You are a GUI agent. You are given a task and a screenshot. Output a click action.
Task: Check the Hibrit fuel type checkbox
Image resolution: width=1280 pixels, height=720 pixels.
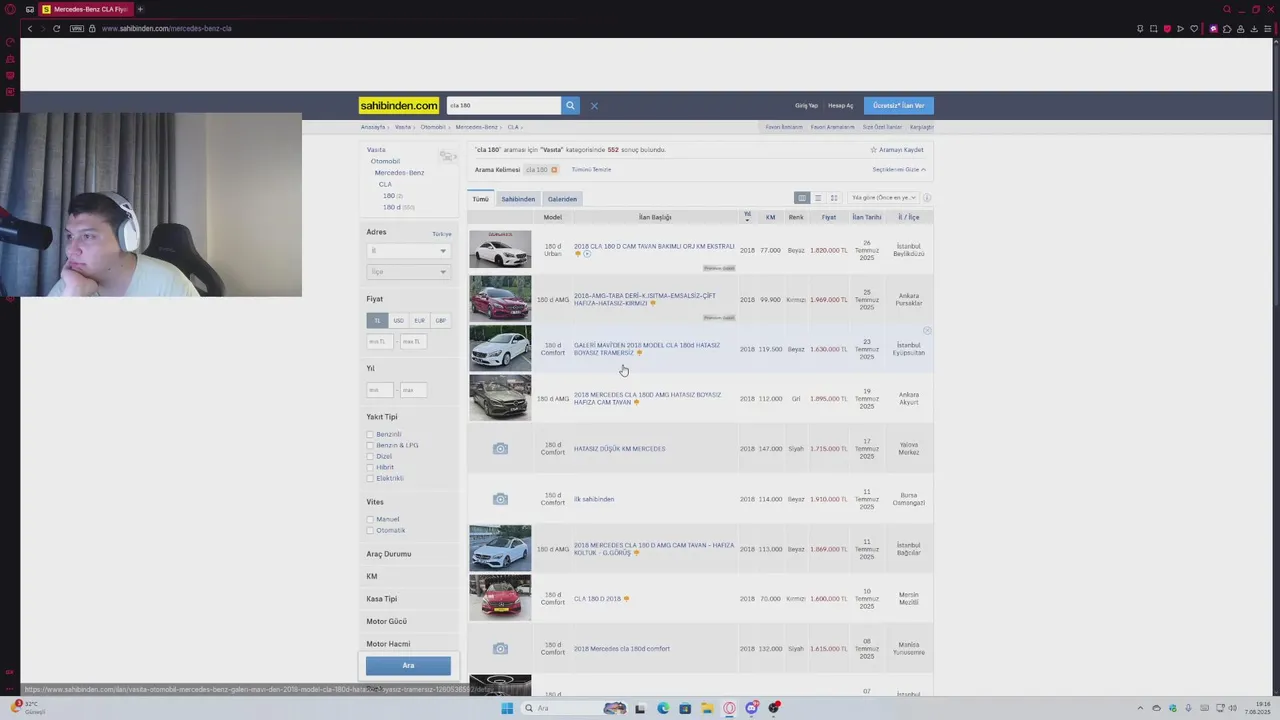click(370, 468)
